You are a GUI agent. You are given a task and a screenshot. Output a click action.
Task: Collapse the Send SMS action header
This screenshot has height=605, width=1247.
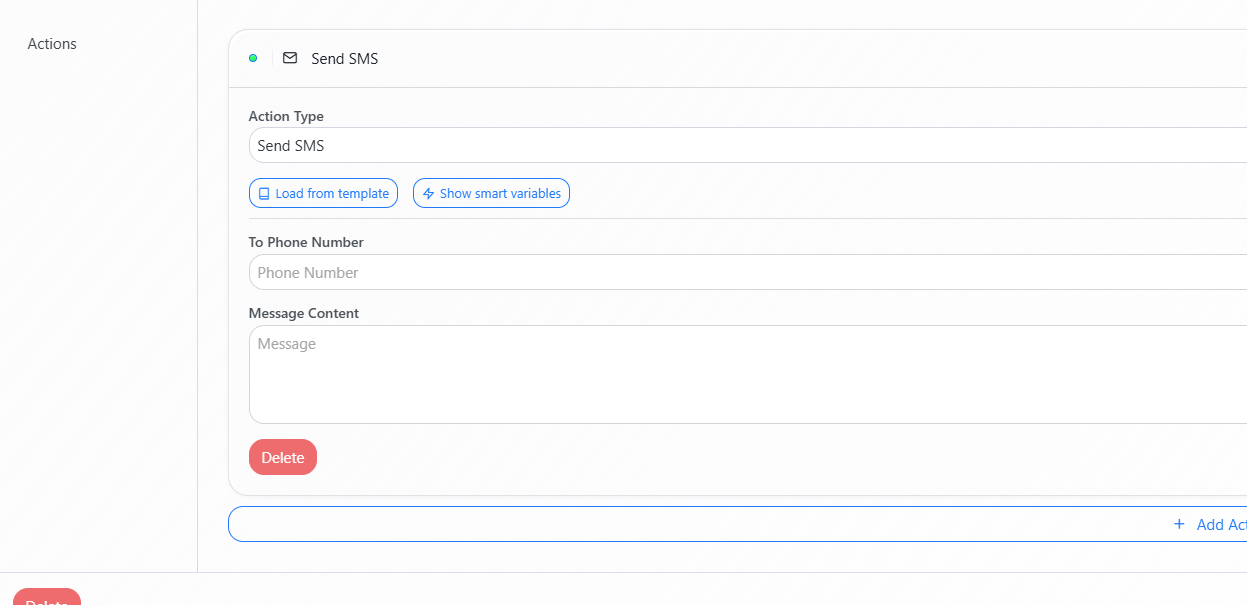coord(740,58)
